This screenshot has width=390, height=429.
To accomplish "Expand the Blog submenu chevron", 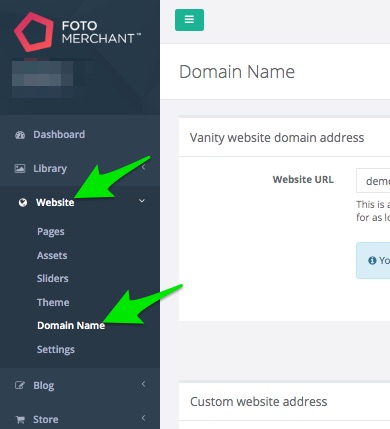I will [x=143, y=384].
